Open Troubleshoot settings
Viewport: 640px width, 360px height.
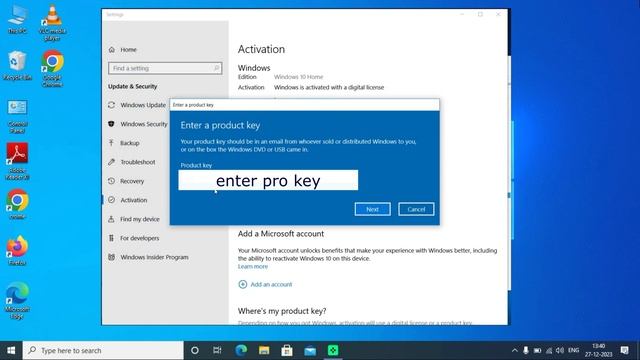click(138, 162)
